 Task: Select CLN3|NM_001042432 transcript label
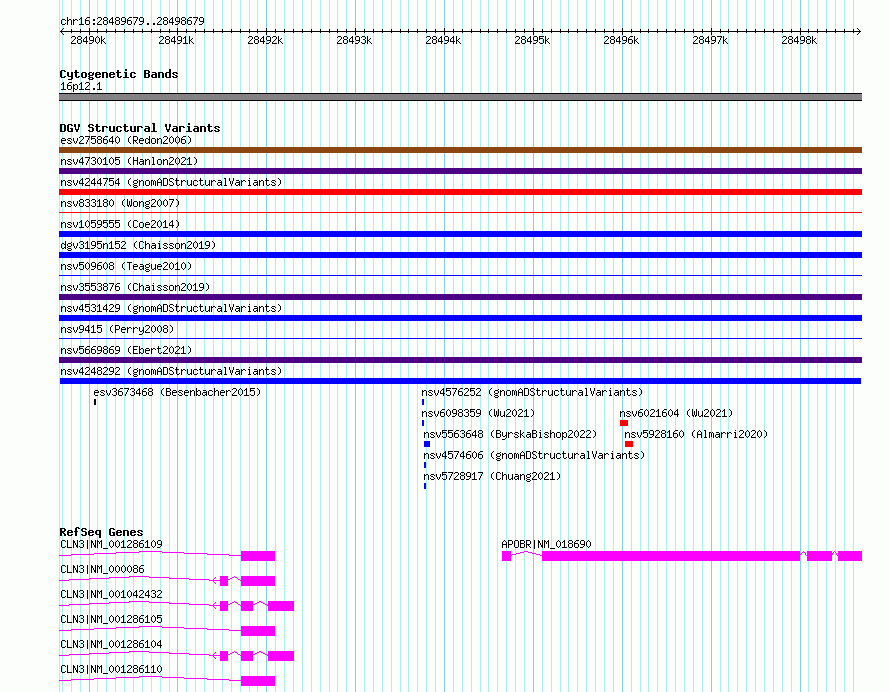point(111,594)
